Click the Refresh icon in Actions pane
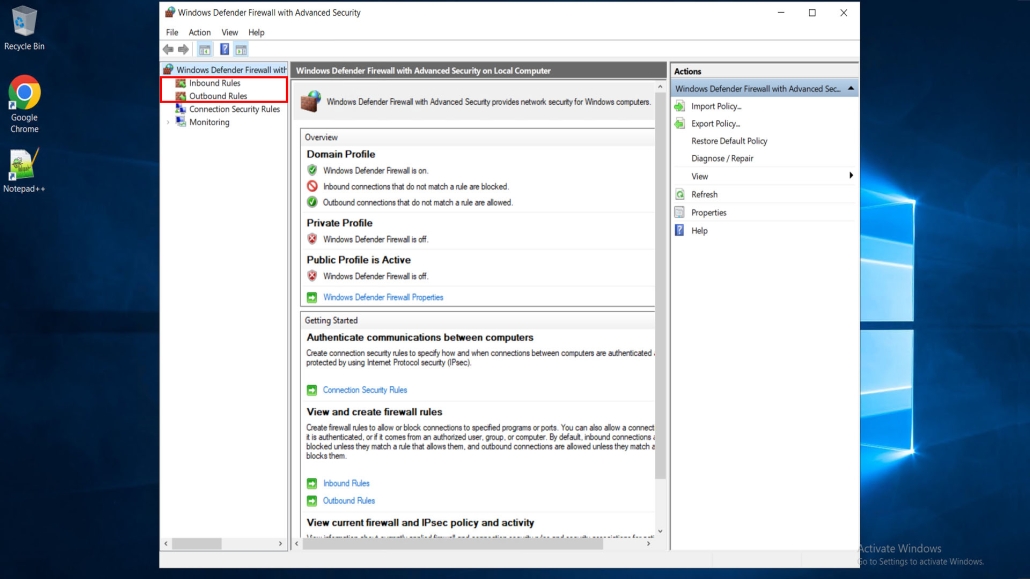 coord(680,195)
